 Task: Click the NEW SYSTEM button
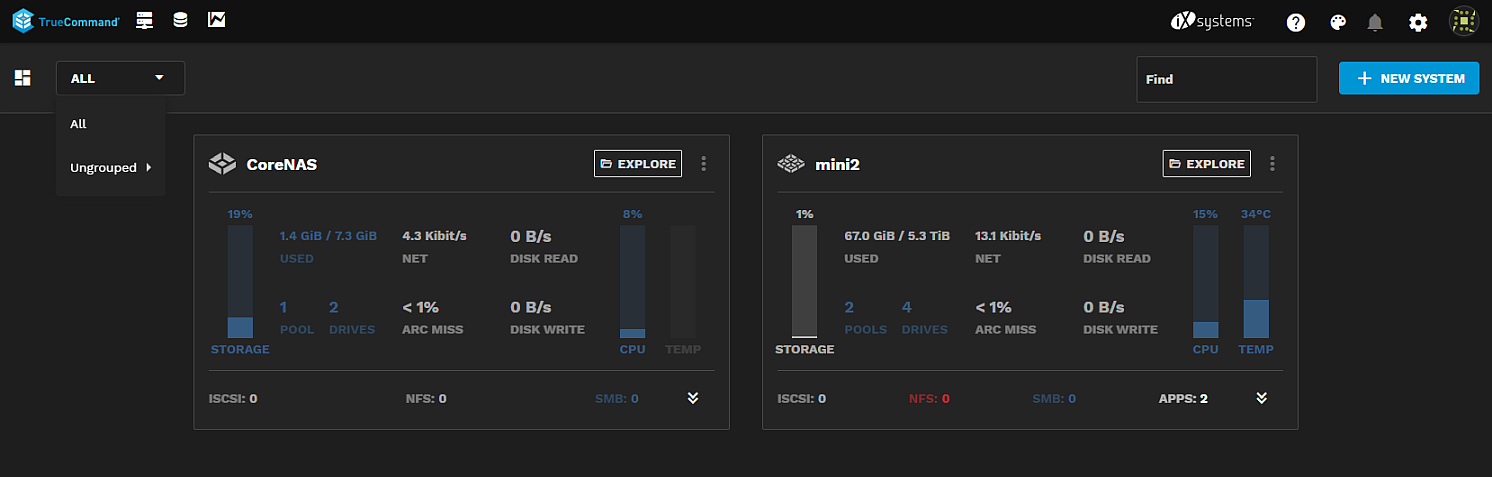pos(1409,78)
